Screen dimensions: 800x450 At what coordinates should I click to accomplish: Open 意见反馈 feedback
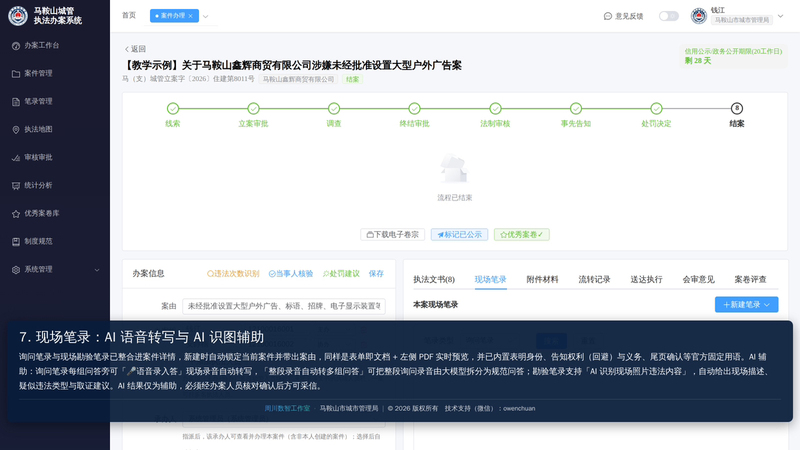[623, 16]
